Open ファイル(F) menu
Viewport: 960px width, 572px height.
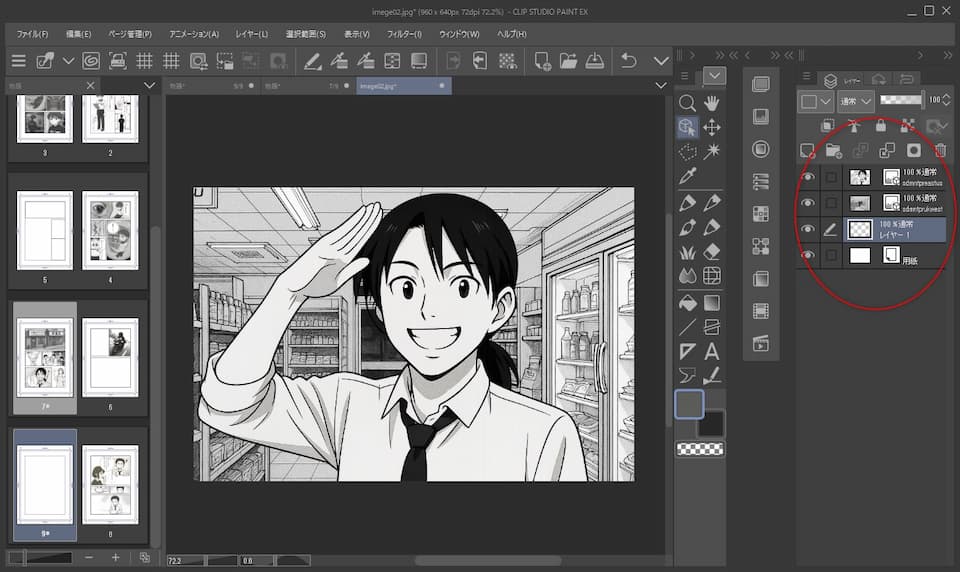(32, 34)
